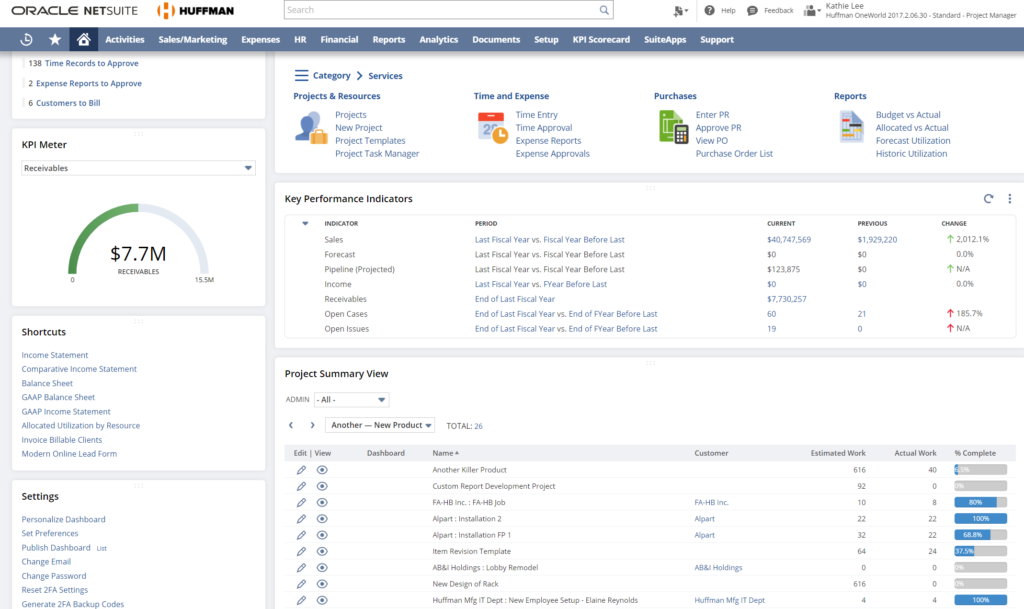The image size is (1024, 609).
Task: Open the Reports menu in navigation bar
Action: click(389, 40)
